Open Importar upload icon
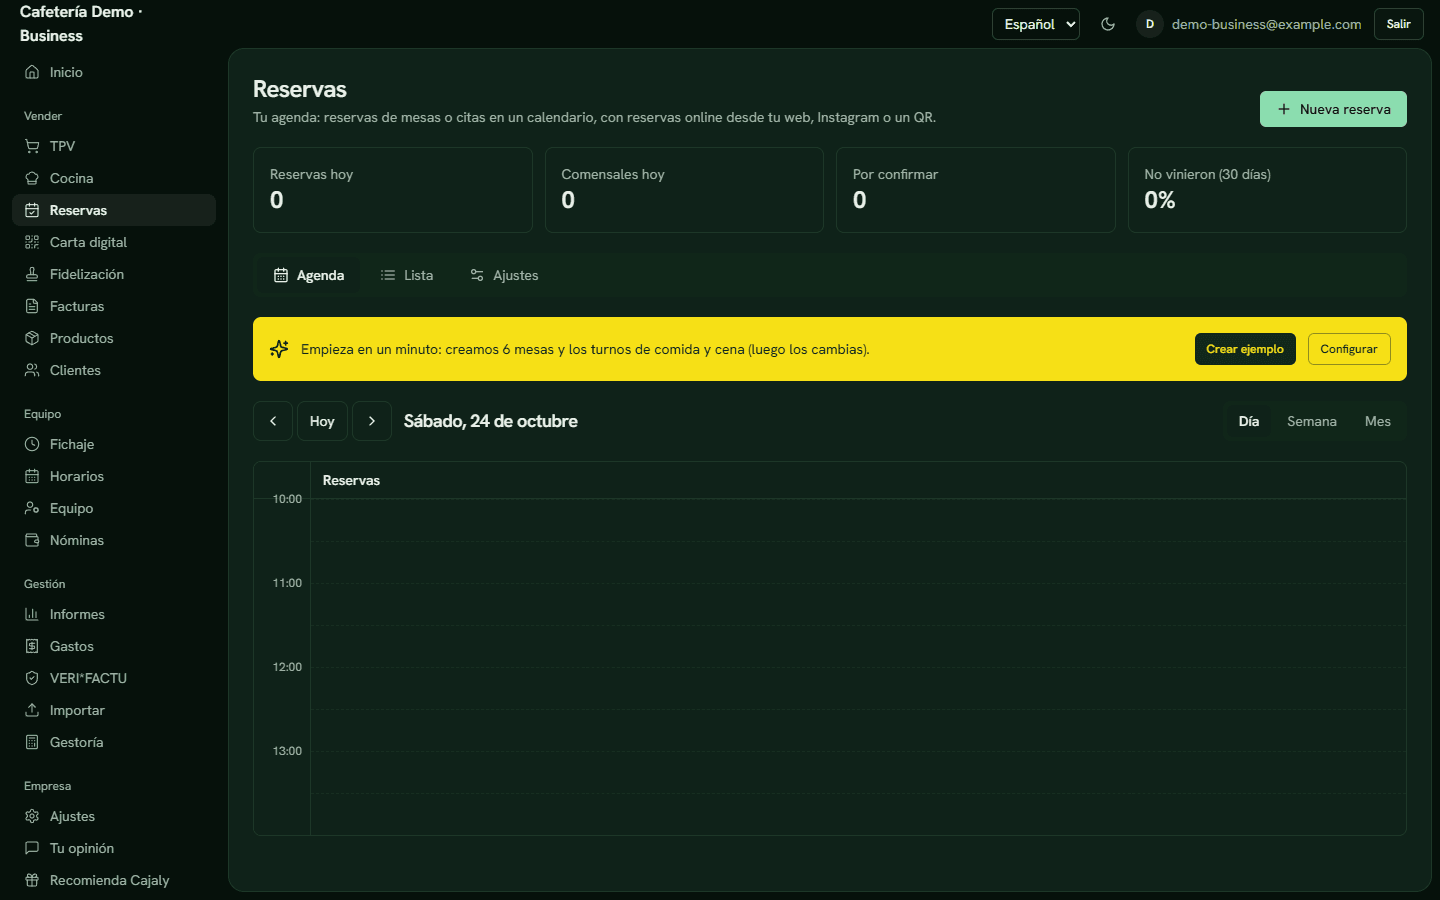Image resolution: width=1440 pixels, height=900 pixels. tap(32, 710)
